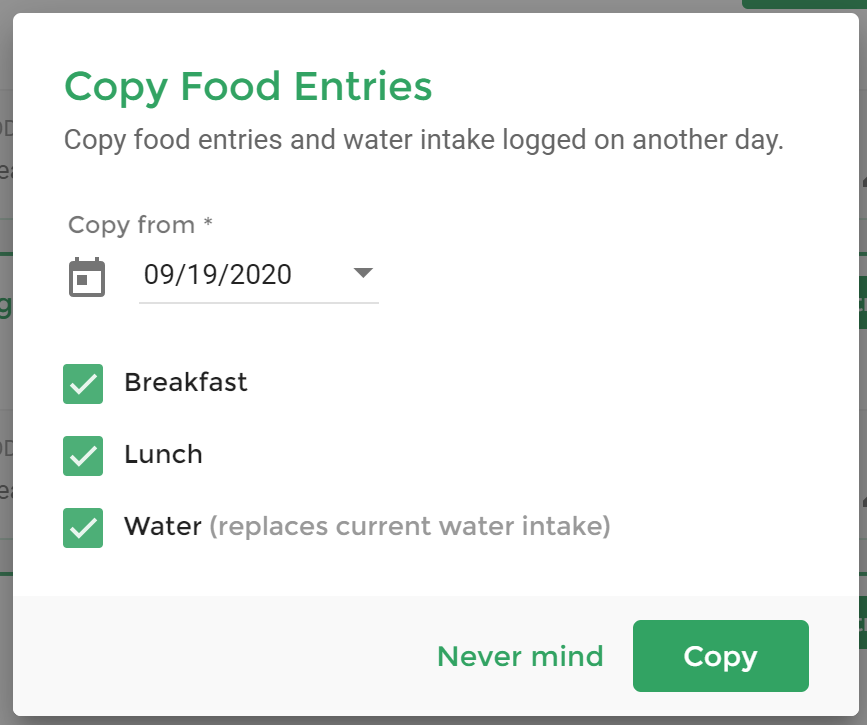The width and height of the screenshot is (867, 725).
Task: Dismiss dialog with Never mind
Action: 520,656
